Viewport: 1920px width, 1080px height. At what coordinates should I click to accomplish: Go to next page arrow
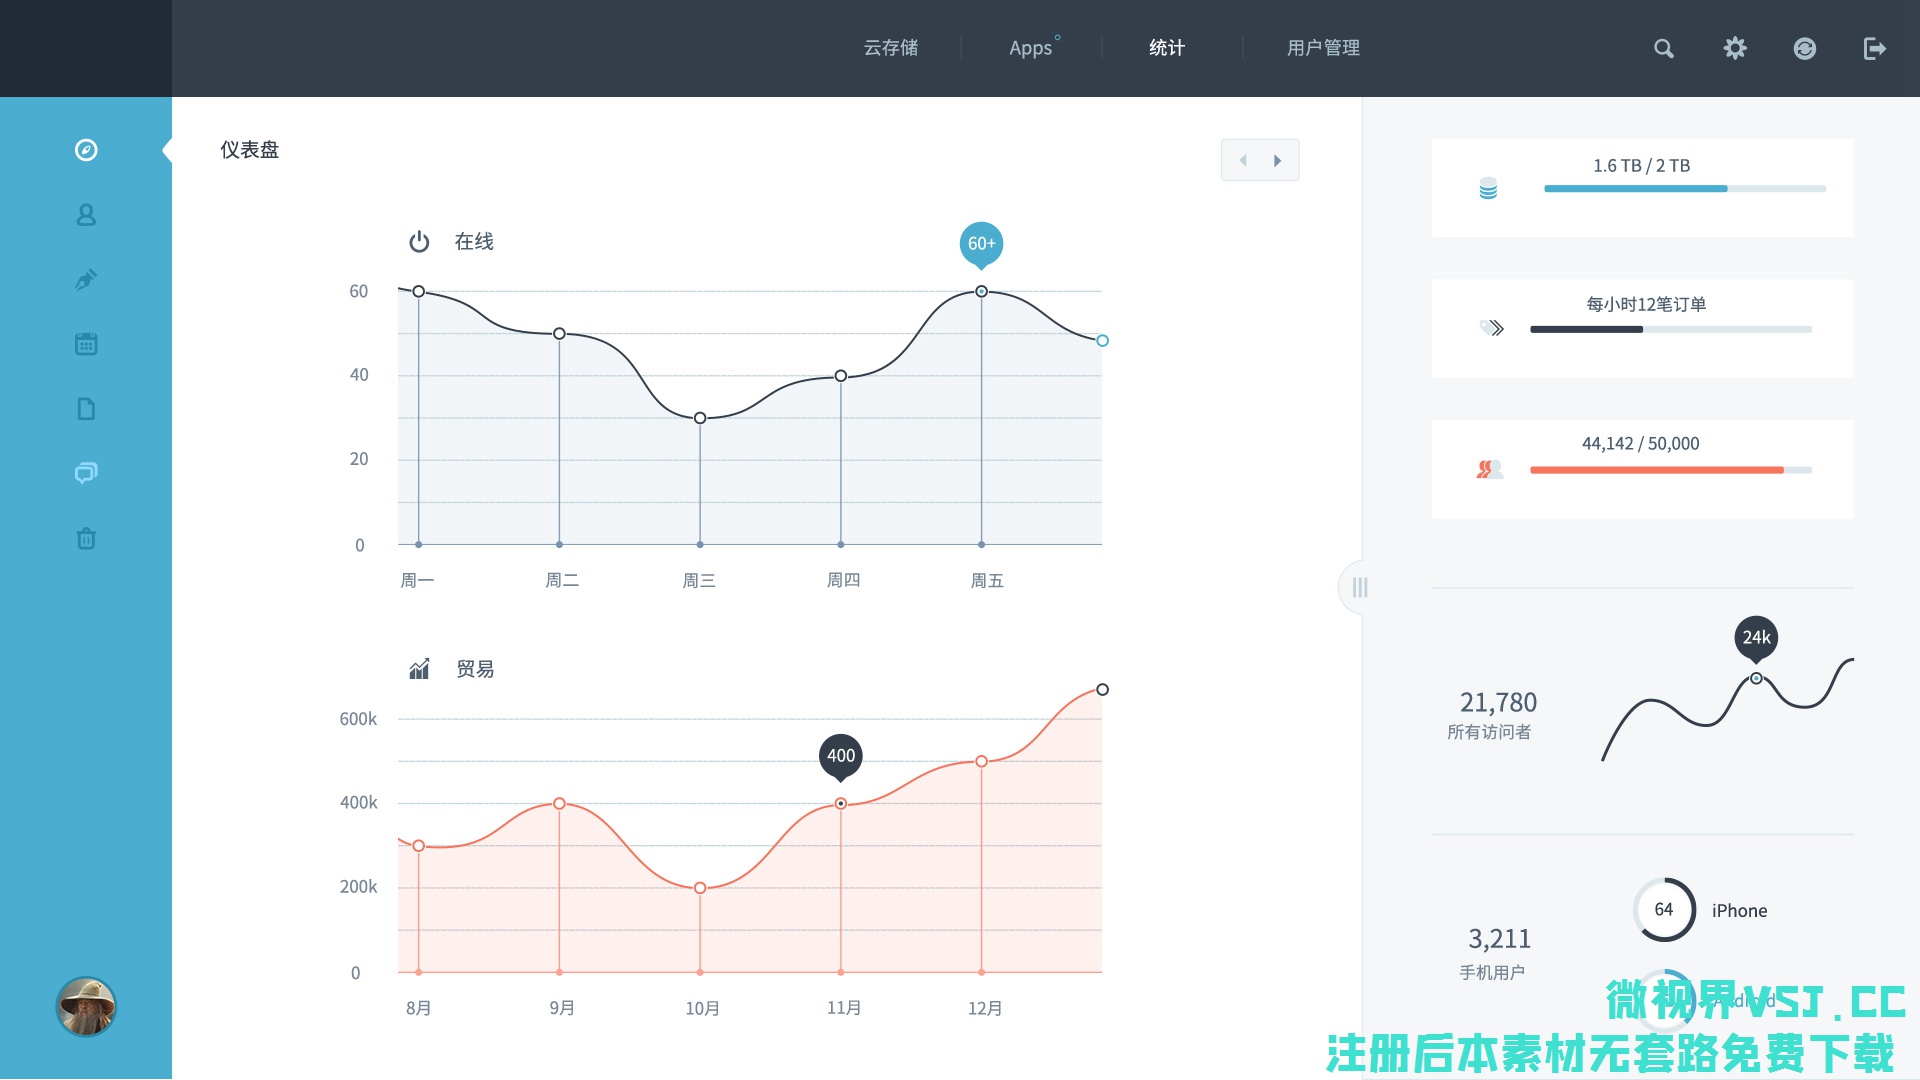1277,160
